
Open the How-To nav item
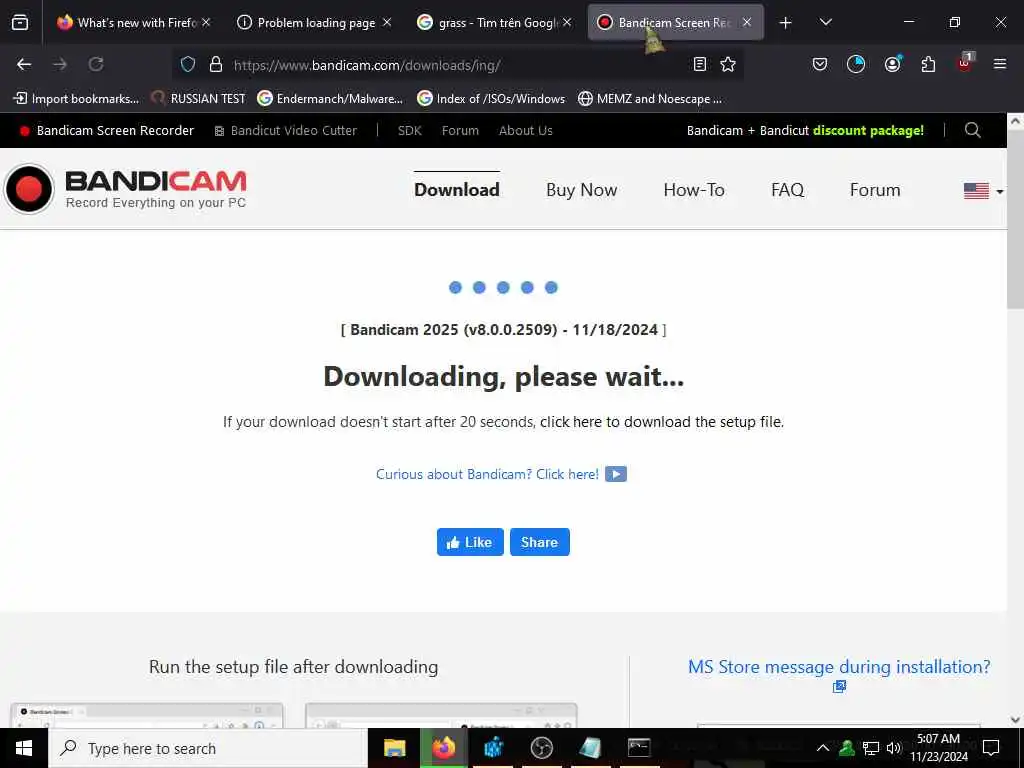(x=694, y=189)
